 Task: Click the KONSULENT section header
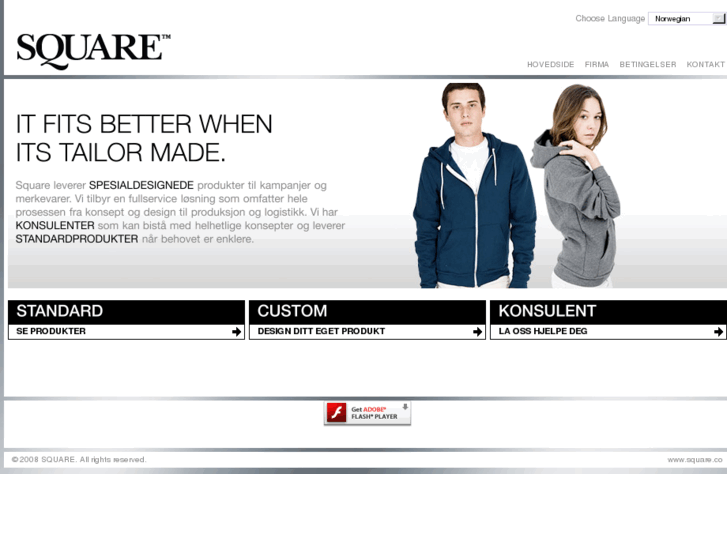608,311
